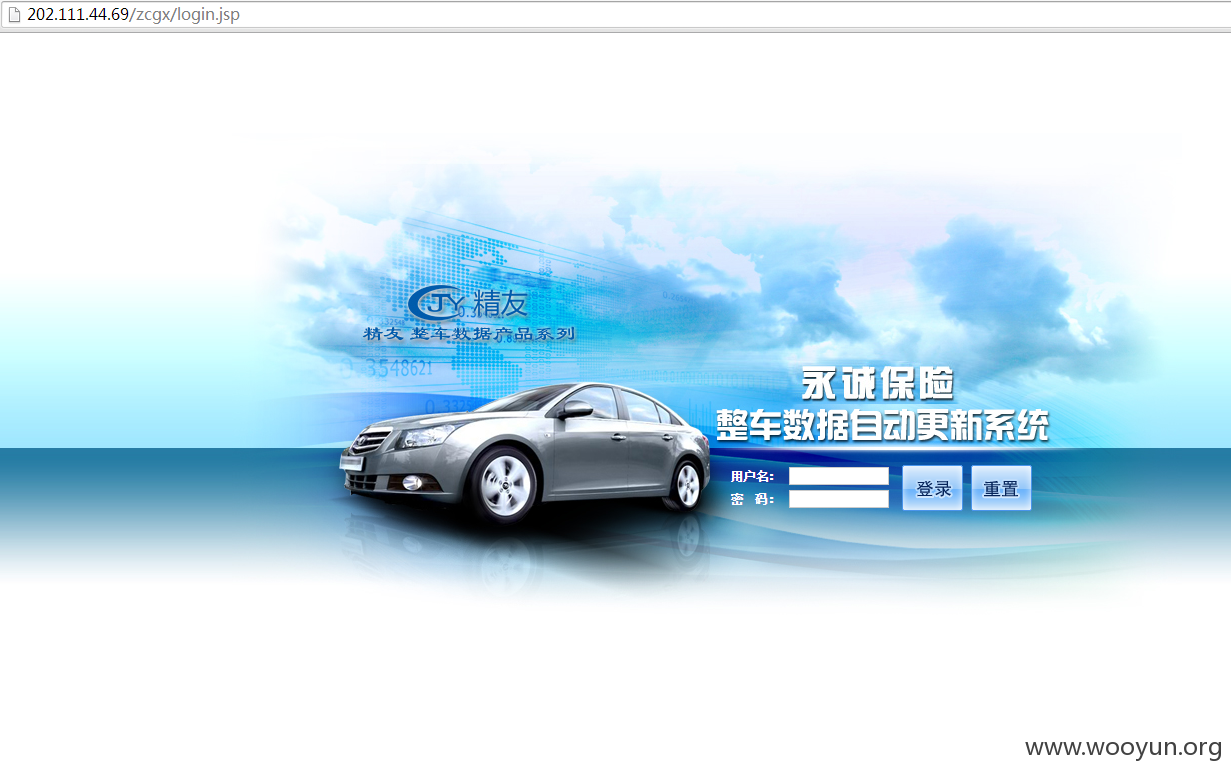1231x776 pixels.
Task: Click the JY 精友 logo
Action: pyautogui.click(x=468, y=303)
